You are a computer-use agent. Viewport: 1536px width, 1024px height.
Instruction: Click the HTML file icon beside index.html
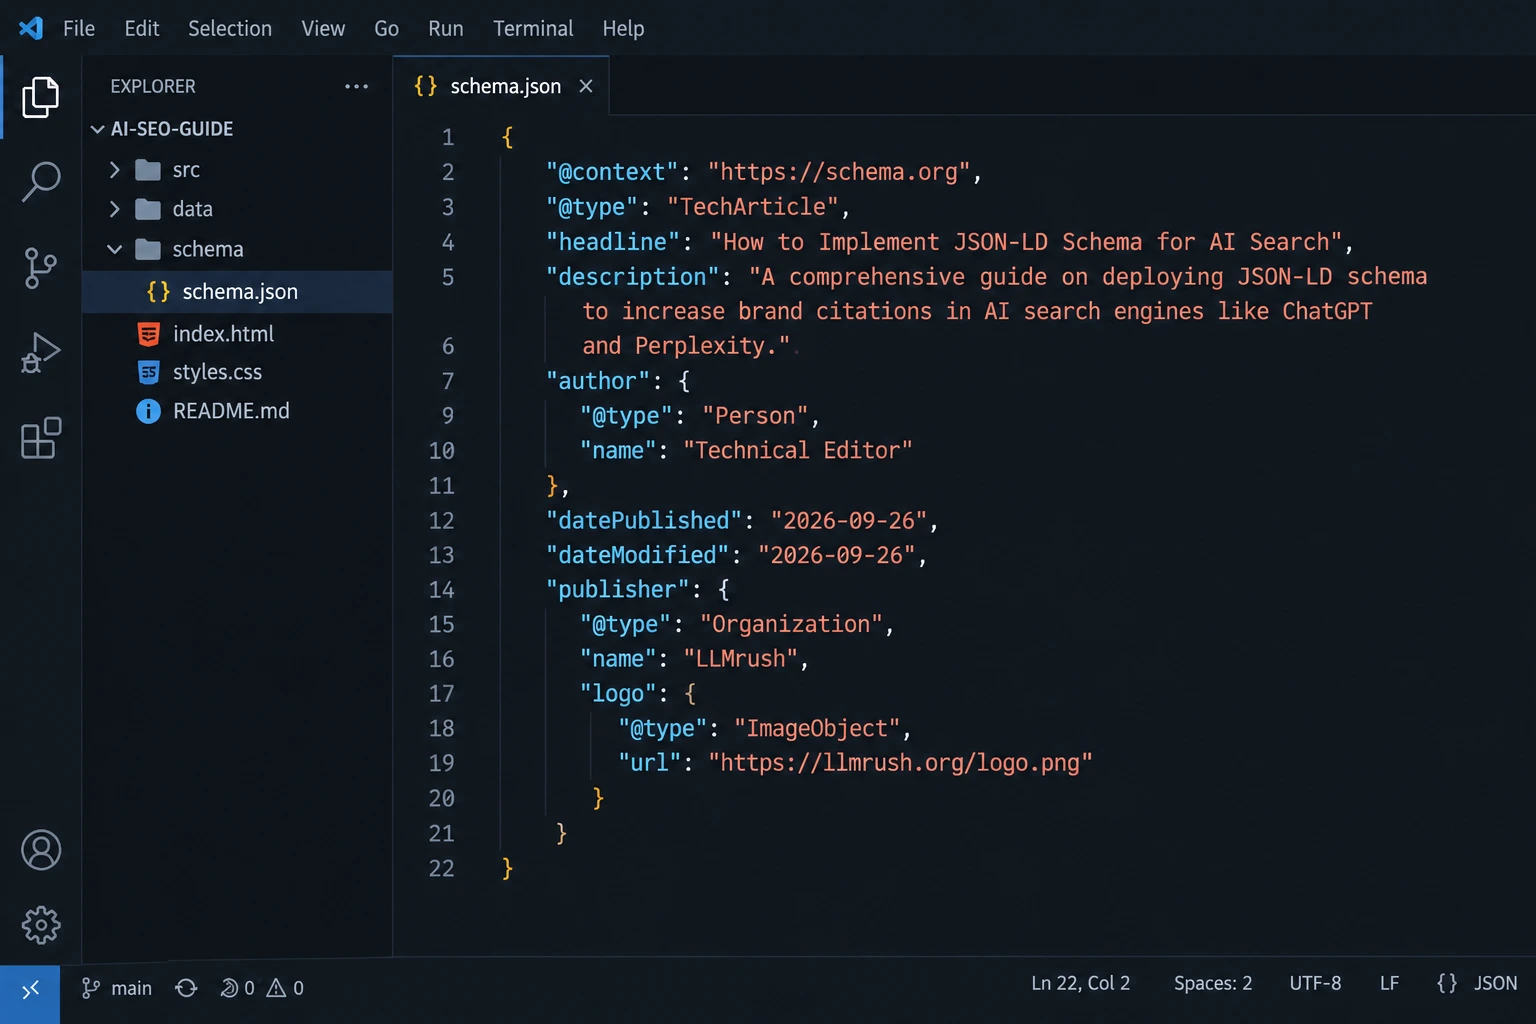[x=148, y=334]
